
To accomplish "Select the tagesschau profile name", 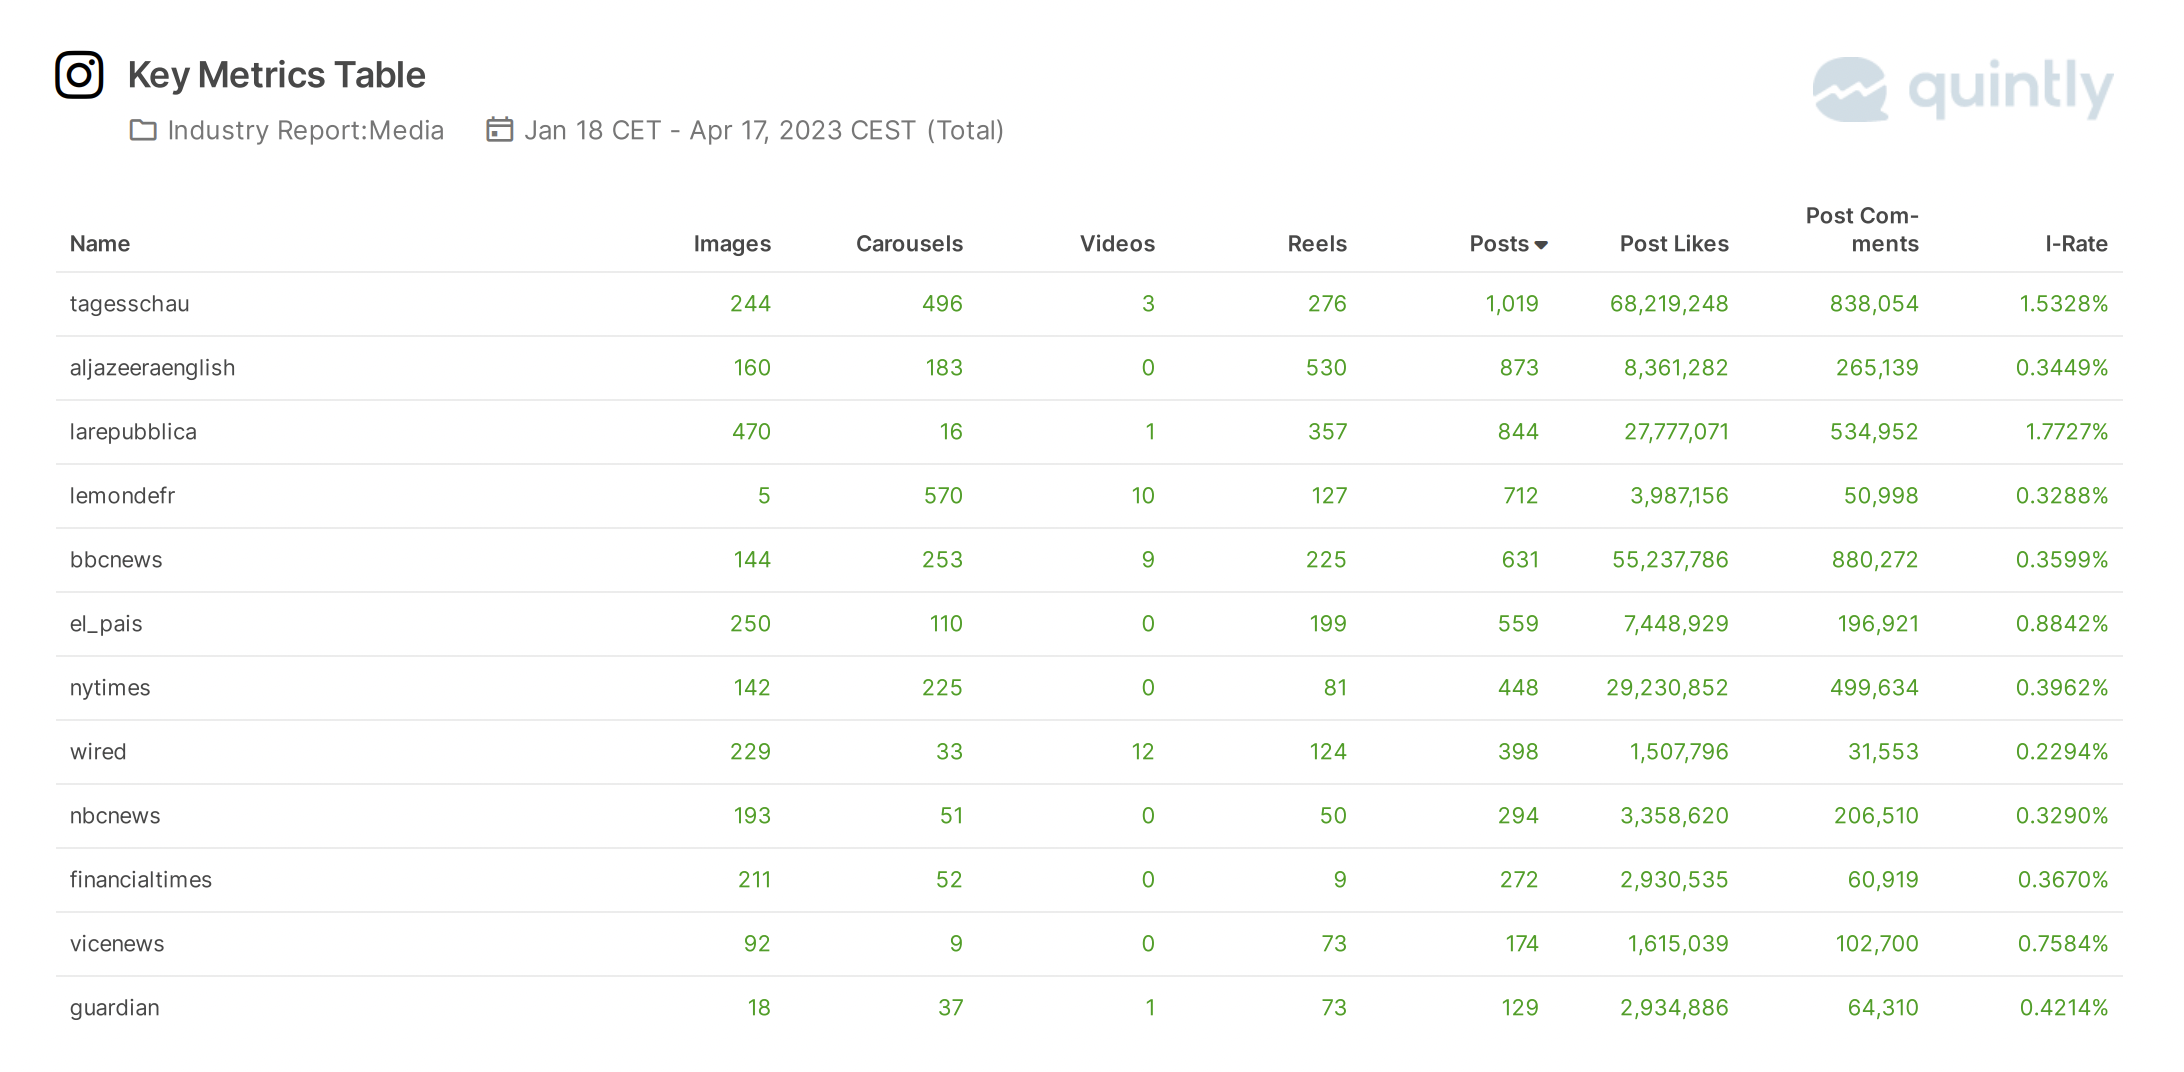I will [129, 304].
